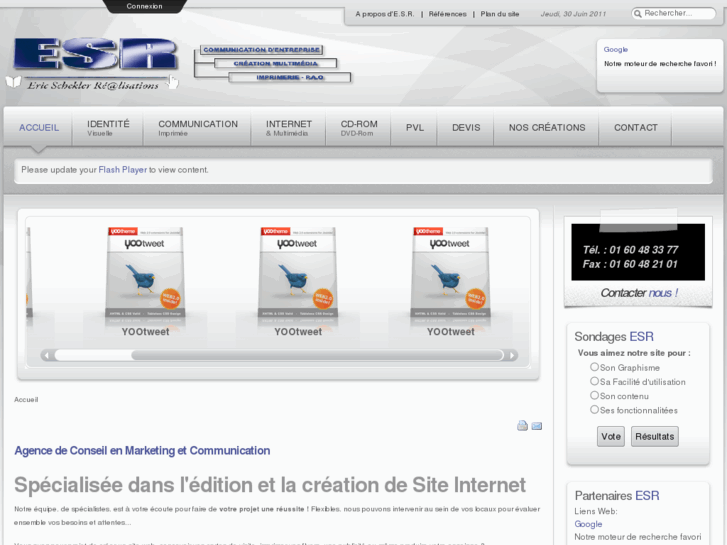The height and width of the screenshot is (545, 727).
Task: Click the carousel left arrow
Action: (x=46, y=355)
